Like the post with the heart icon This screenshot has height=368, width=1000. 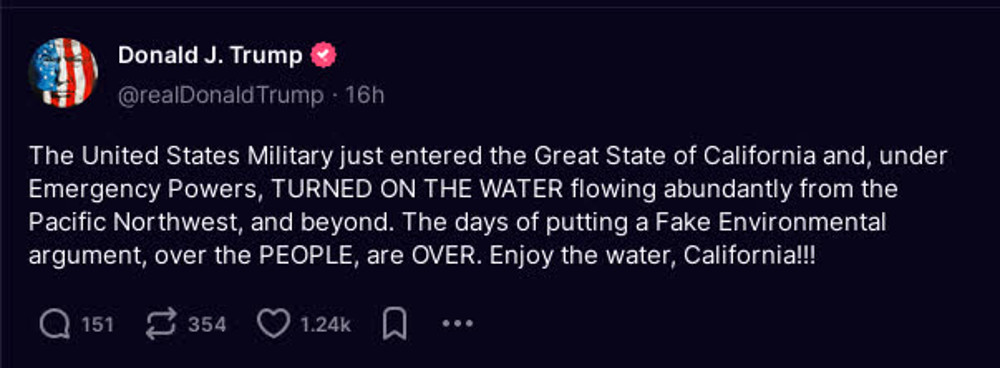pos(273,325)
